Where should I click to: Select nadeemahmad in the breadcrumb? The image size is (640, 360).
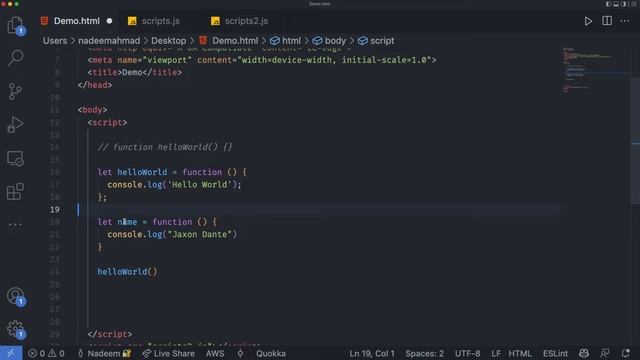click(109, 41)
